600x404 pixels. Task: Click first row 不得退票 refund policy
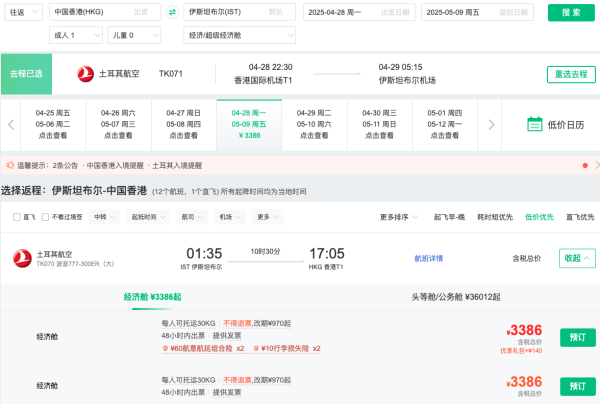(237, 324)
